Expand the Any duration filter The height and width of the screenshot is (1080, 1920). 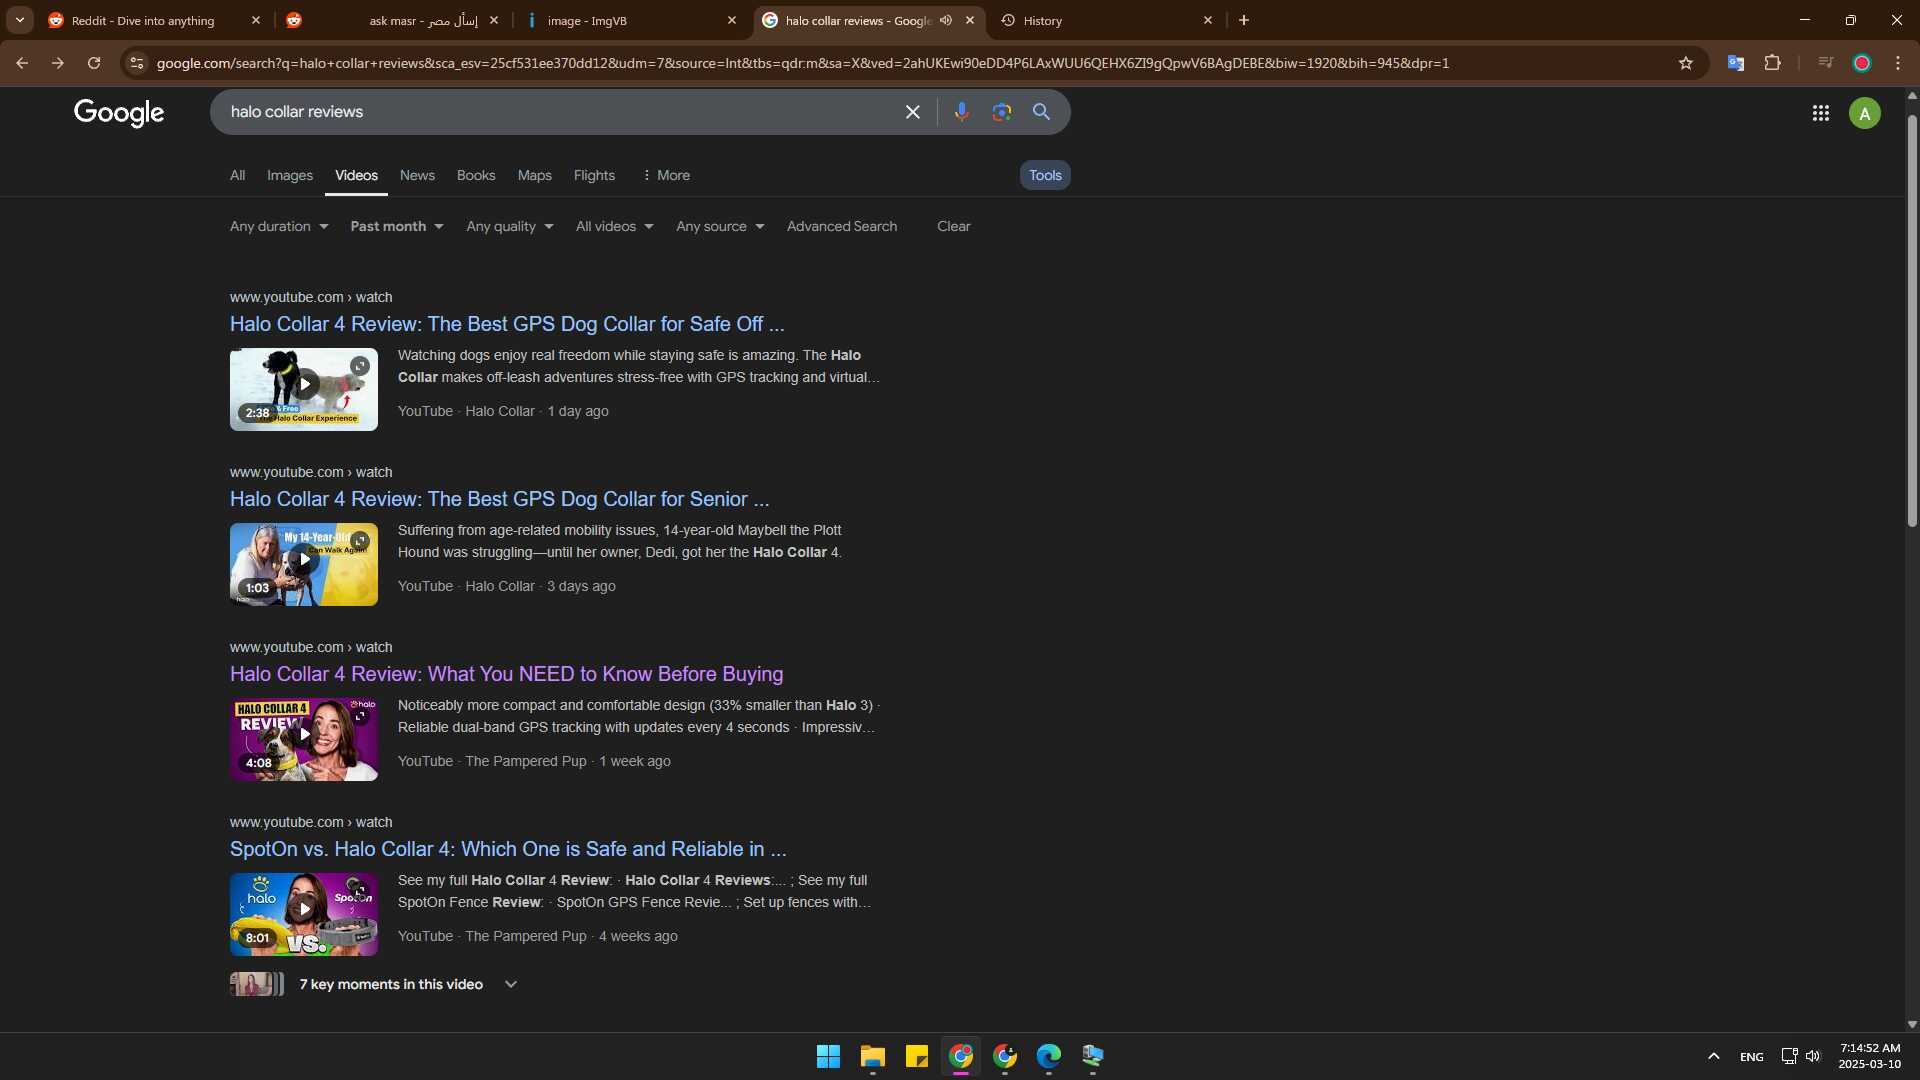pos(279,227)
